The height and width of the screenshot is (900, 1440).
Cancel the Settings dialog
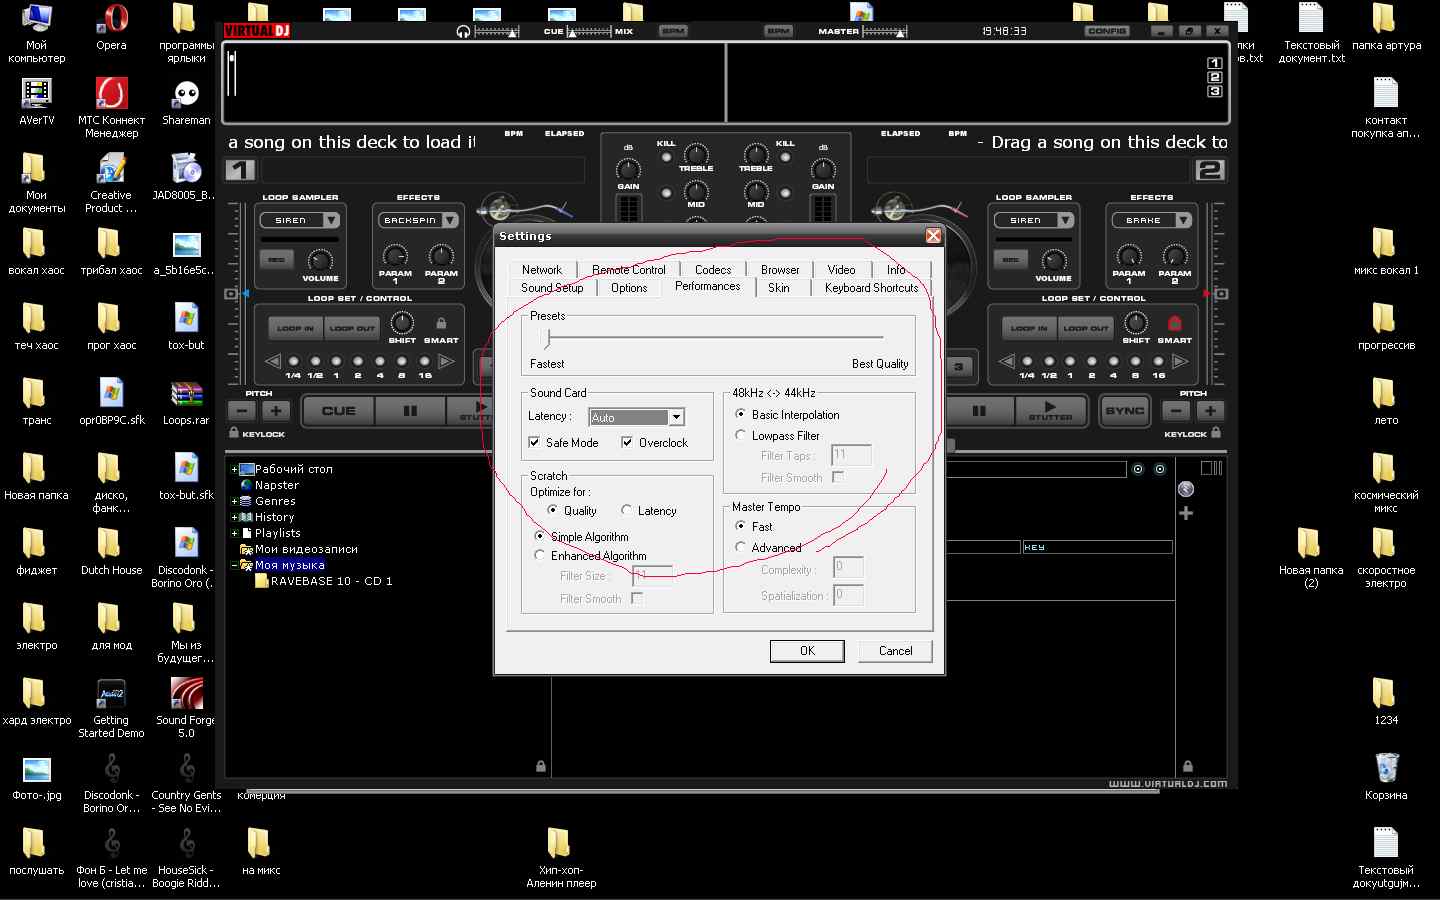click(x=895, y=651)
